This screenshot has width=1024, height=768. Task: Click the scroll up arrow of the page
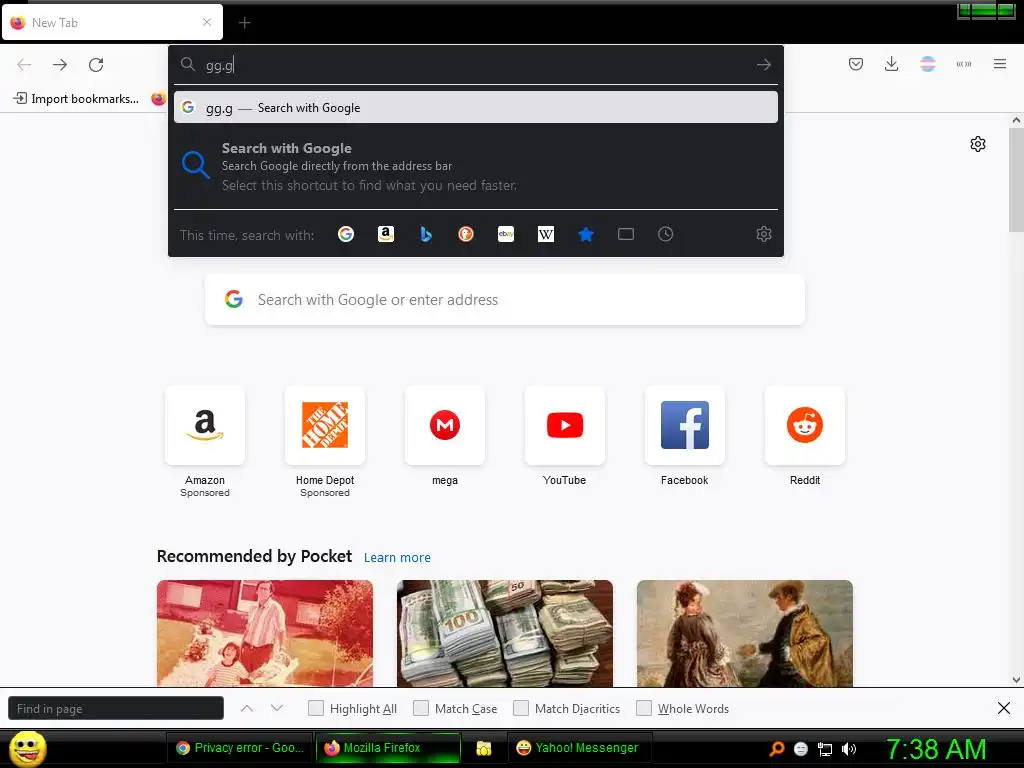[x=1016, y=120]
